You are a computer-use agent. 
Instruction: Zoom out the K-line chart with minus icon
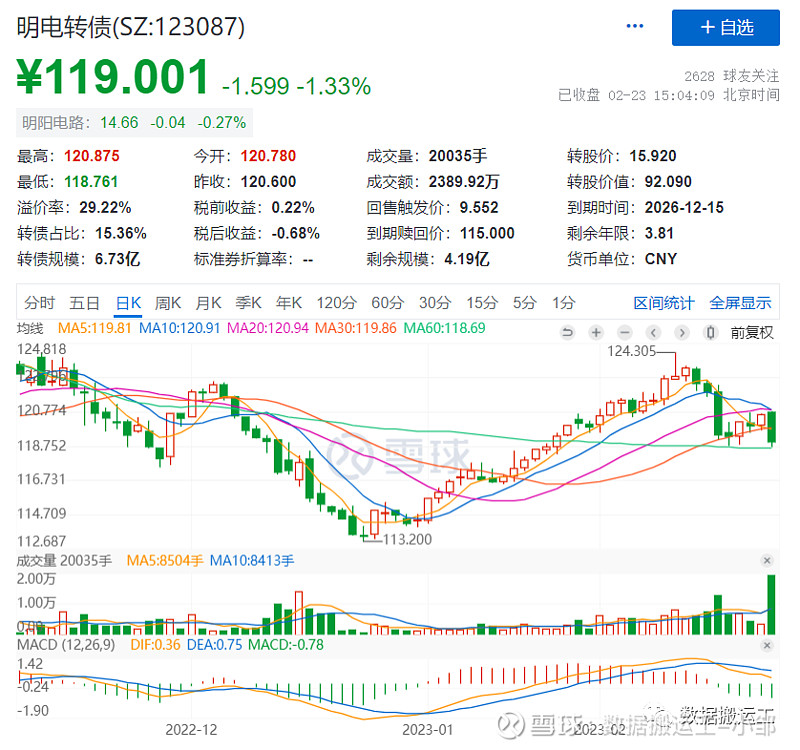[x=624, y=333]
